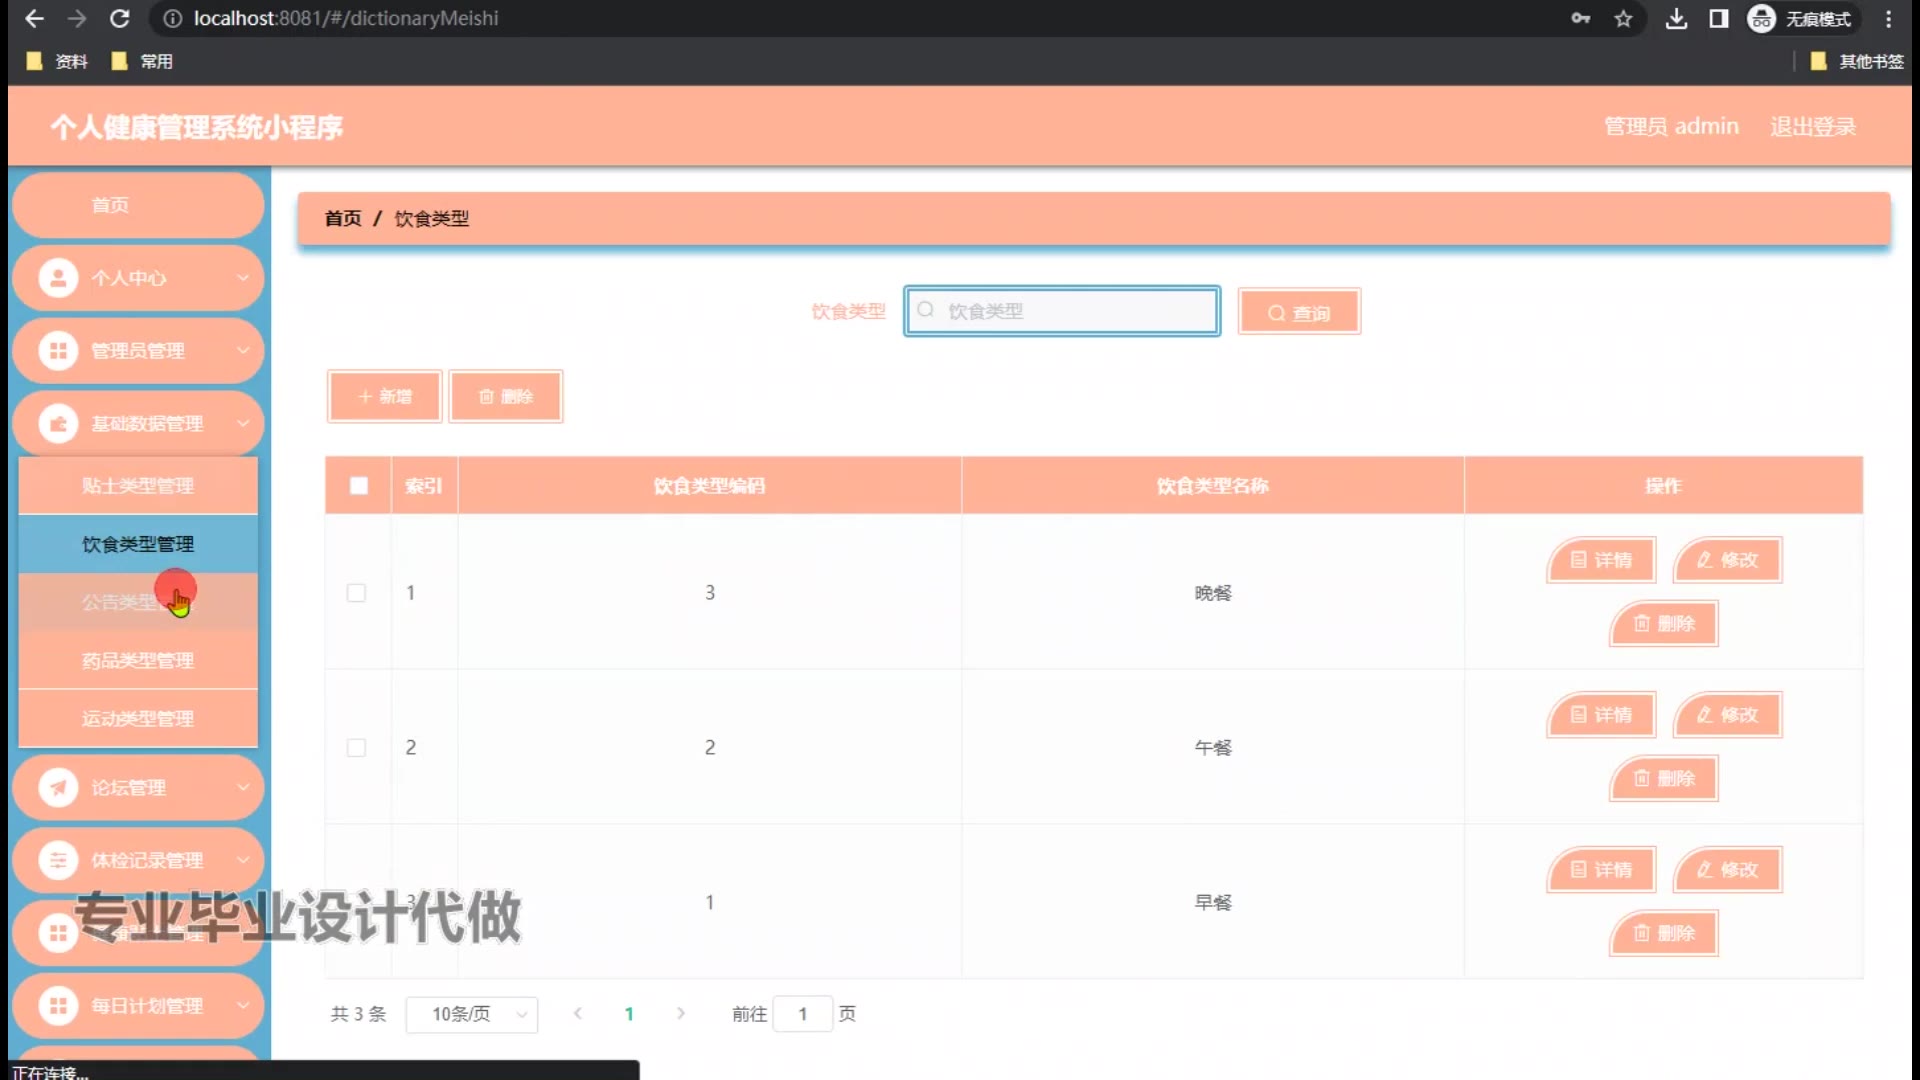The height and width of the screenshot is (1080, 1920).
Task: Click the 查询 search button
Action: 1299,313
